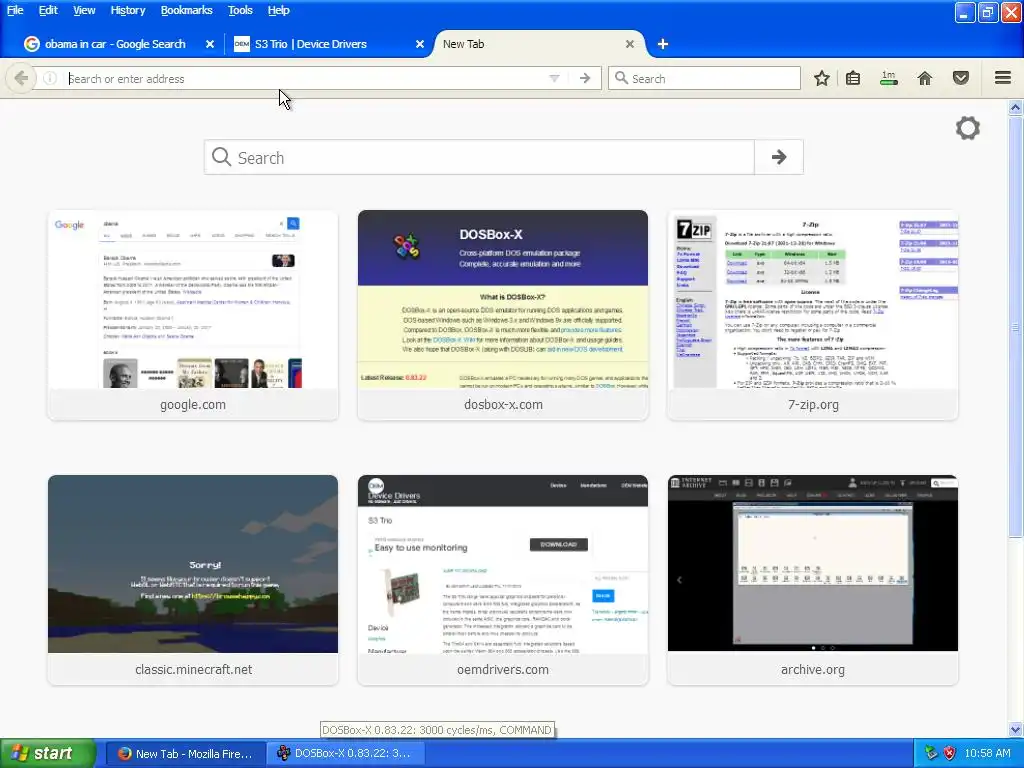
Task: Go to home page via house icon
Action: point(925,78)
